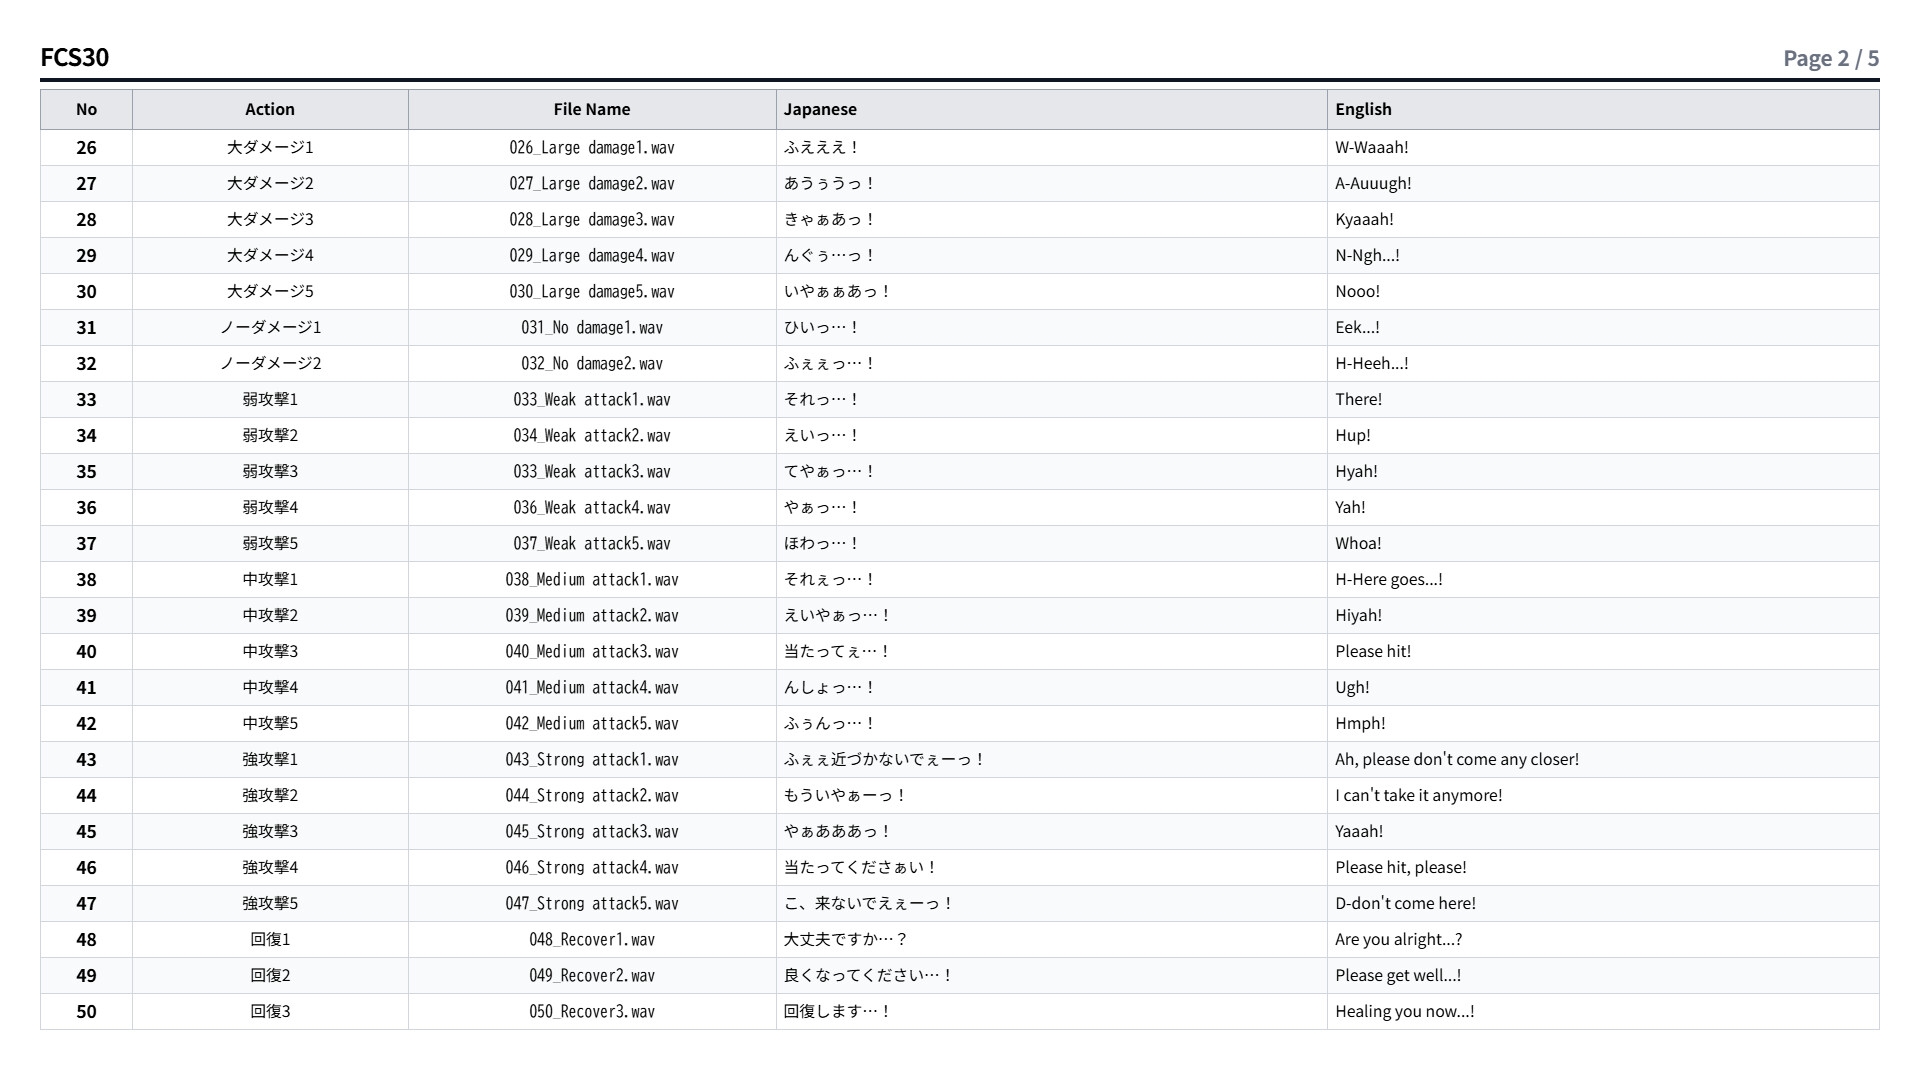Click Action cell 'ノーダメージ2'
Image resolution: width=1920 pixels, height=1080 pixels.
(x=270, y=363)
